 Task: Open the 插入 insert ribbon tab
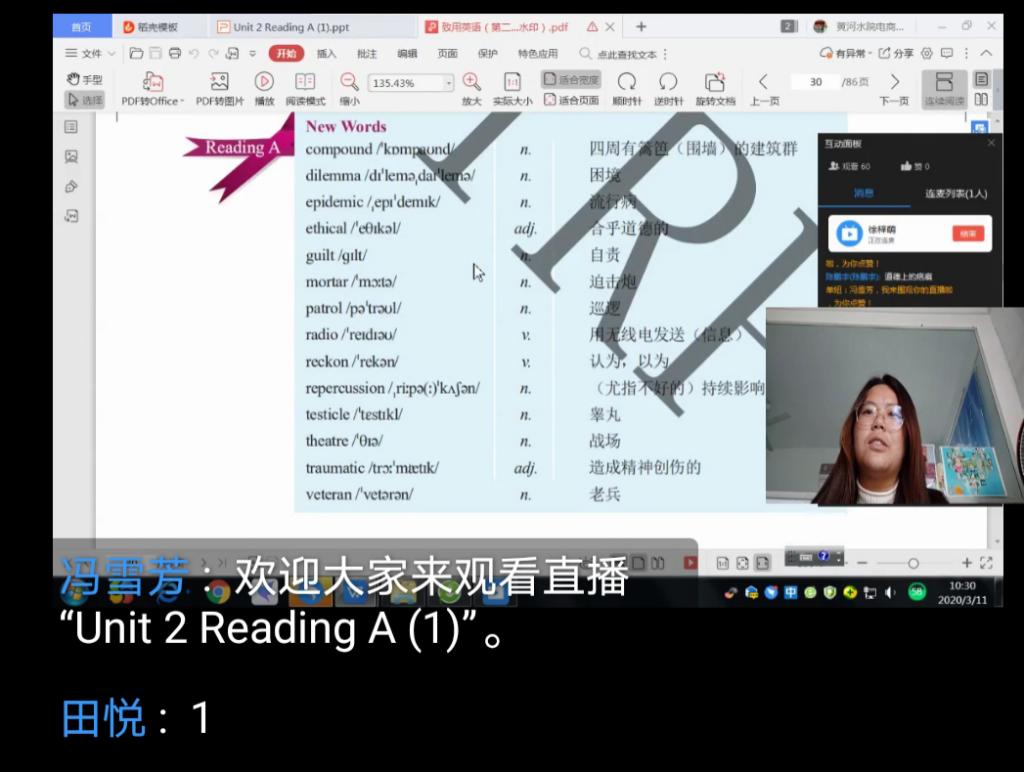point(326,53)
